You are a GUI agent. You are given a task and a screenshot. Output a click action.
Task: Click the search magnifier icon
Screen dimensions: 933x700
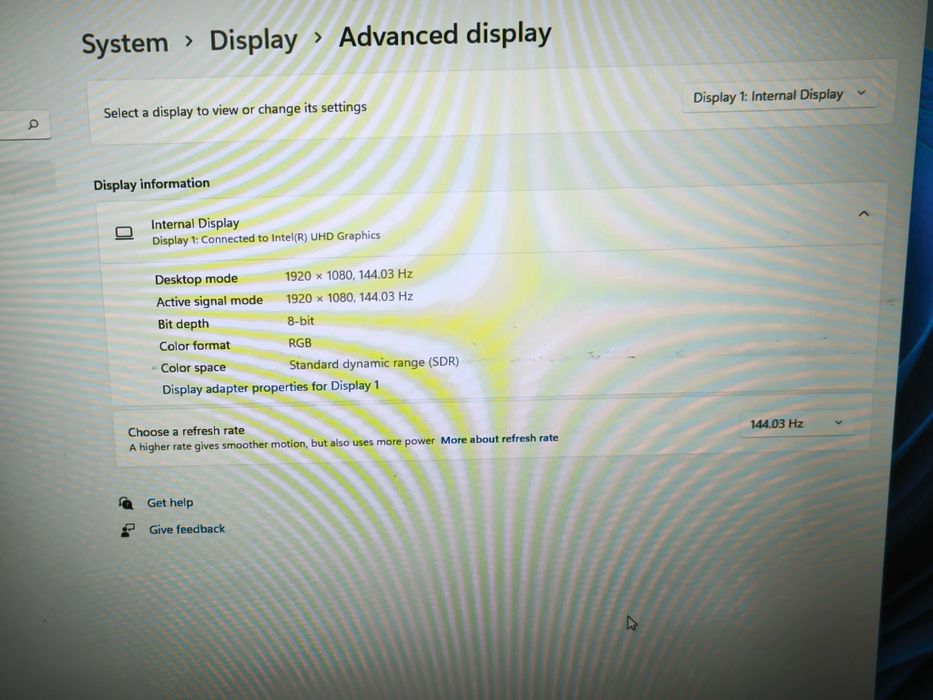[x=33, y=124]
